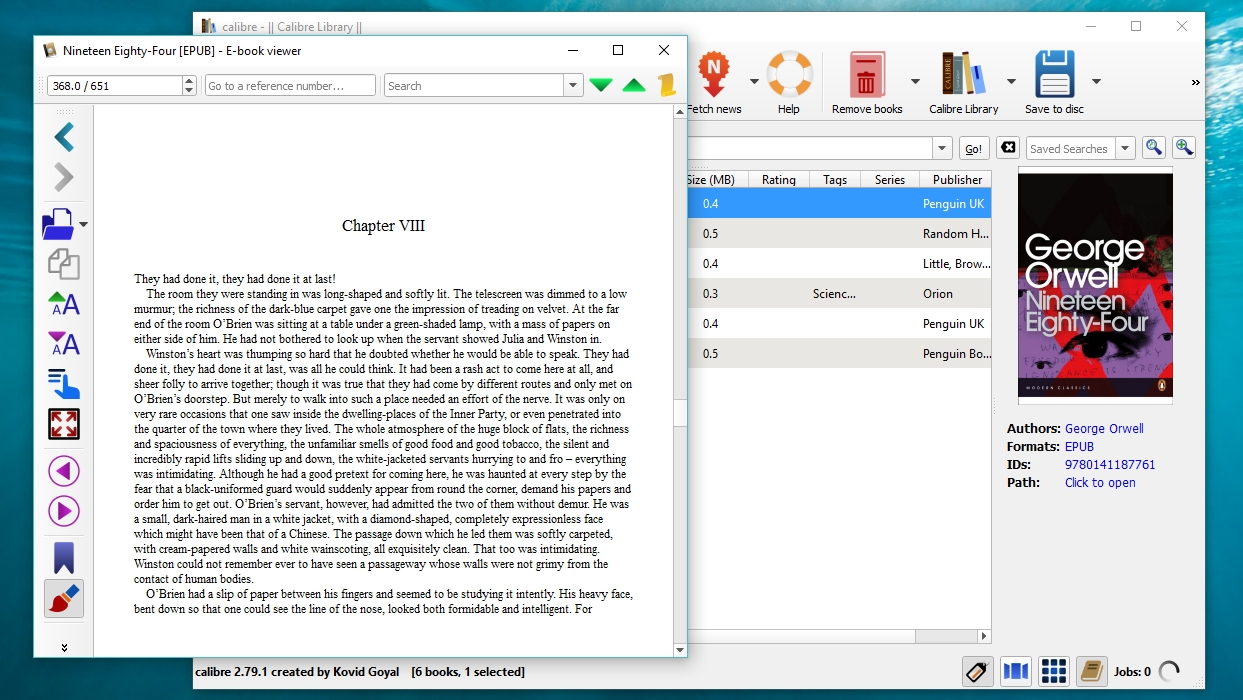Viewport: 1243px width, 700px height.
Task: Decrease the font size in the viewer
Action: (x=63, y=344)
